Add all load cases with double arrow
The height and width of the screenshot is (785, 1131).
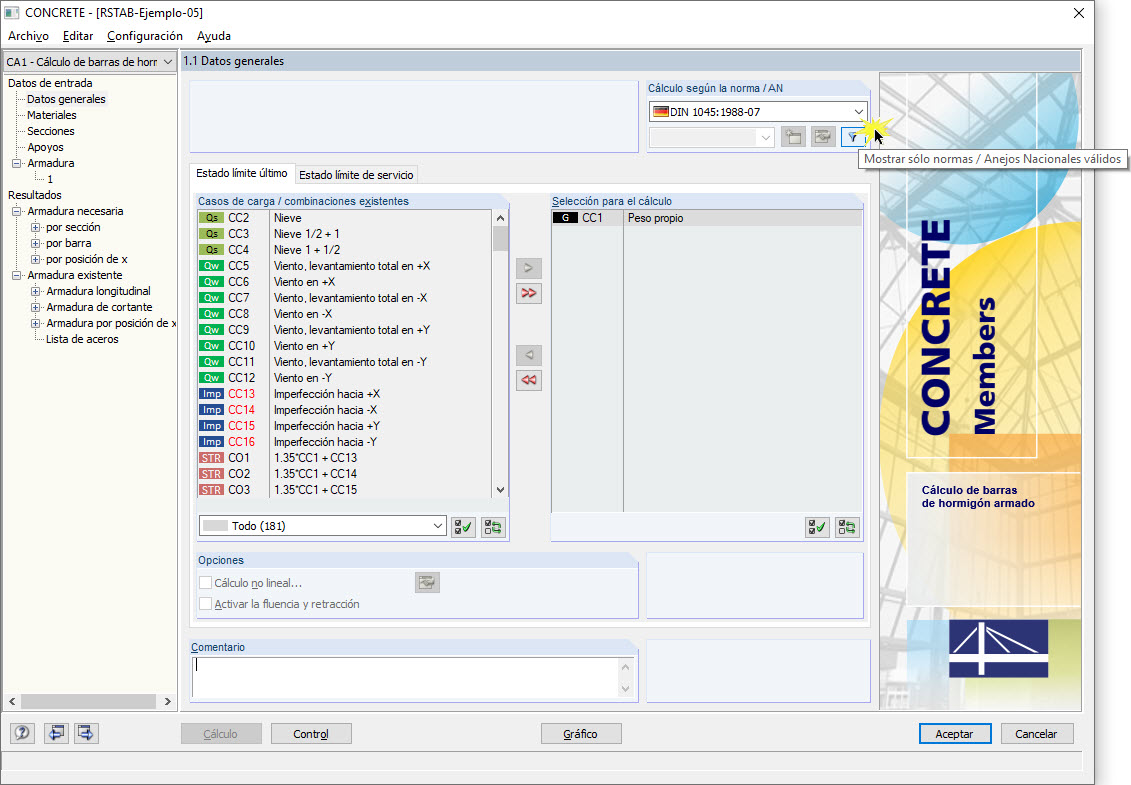[x=529, y=293]
